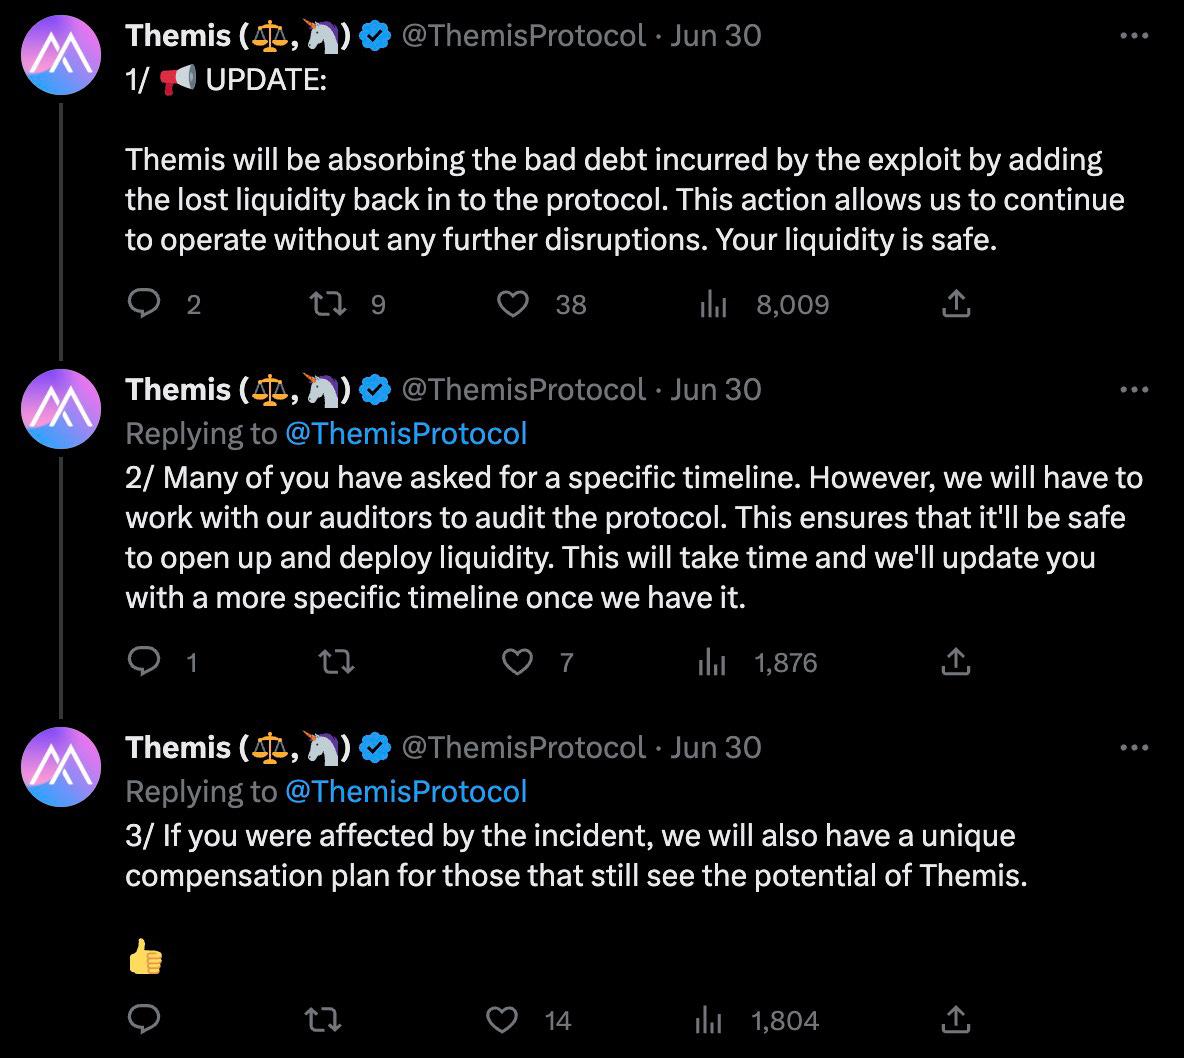Retweet the 3/ compensation plan tweet
The image size is (1184, 1058).
click(322, 1020)
